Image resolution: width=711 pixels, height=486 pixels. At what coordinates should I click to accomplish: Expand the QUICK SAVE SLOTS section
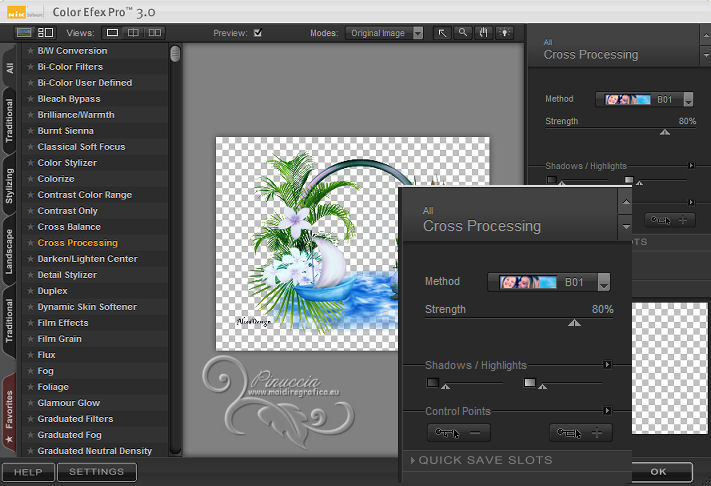tap(482, 460)
